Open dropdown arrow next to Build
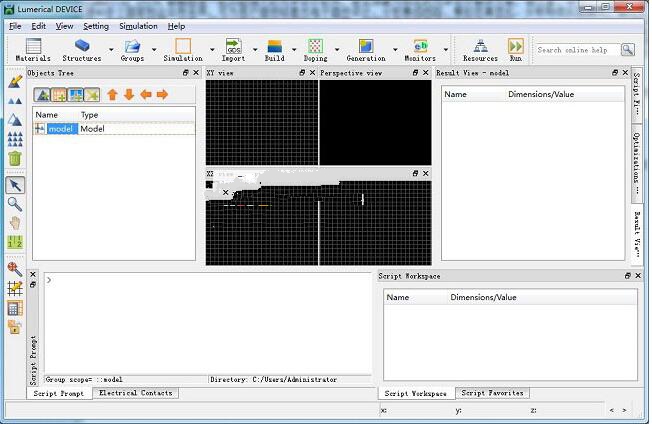This screenshot has height=424, width=652. pyautogui.click(x=294, y=50)
